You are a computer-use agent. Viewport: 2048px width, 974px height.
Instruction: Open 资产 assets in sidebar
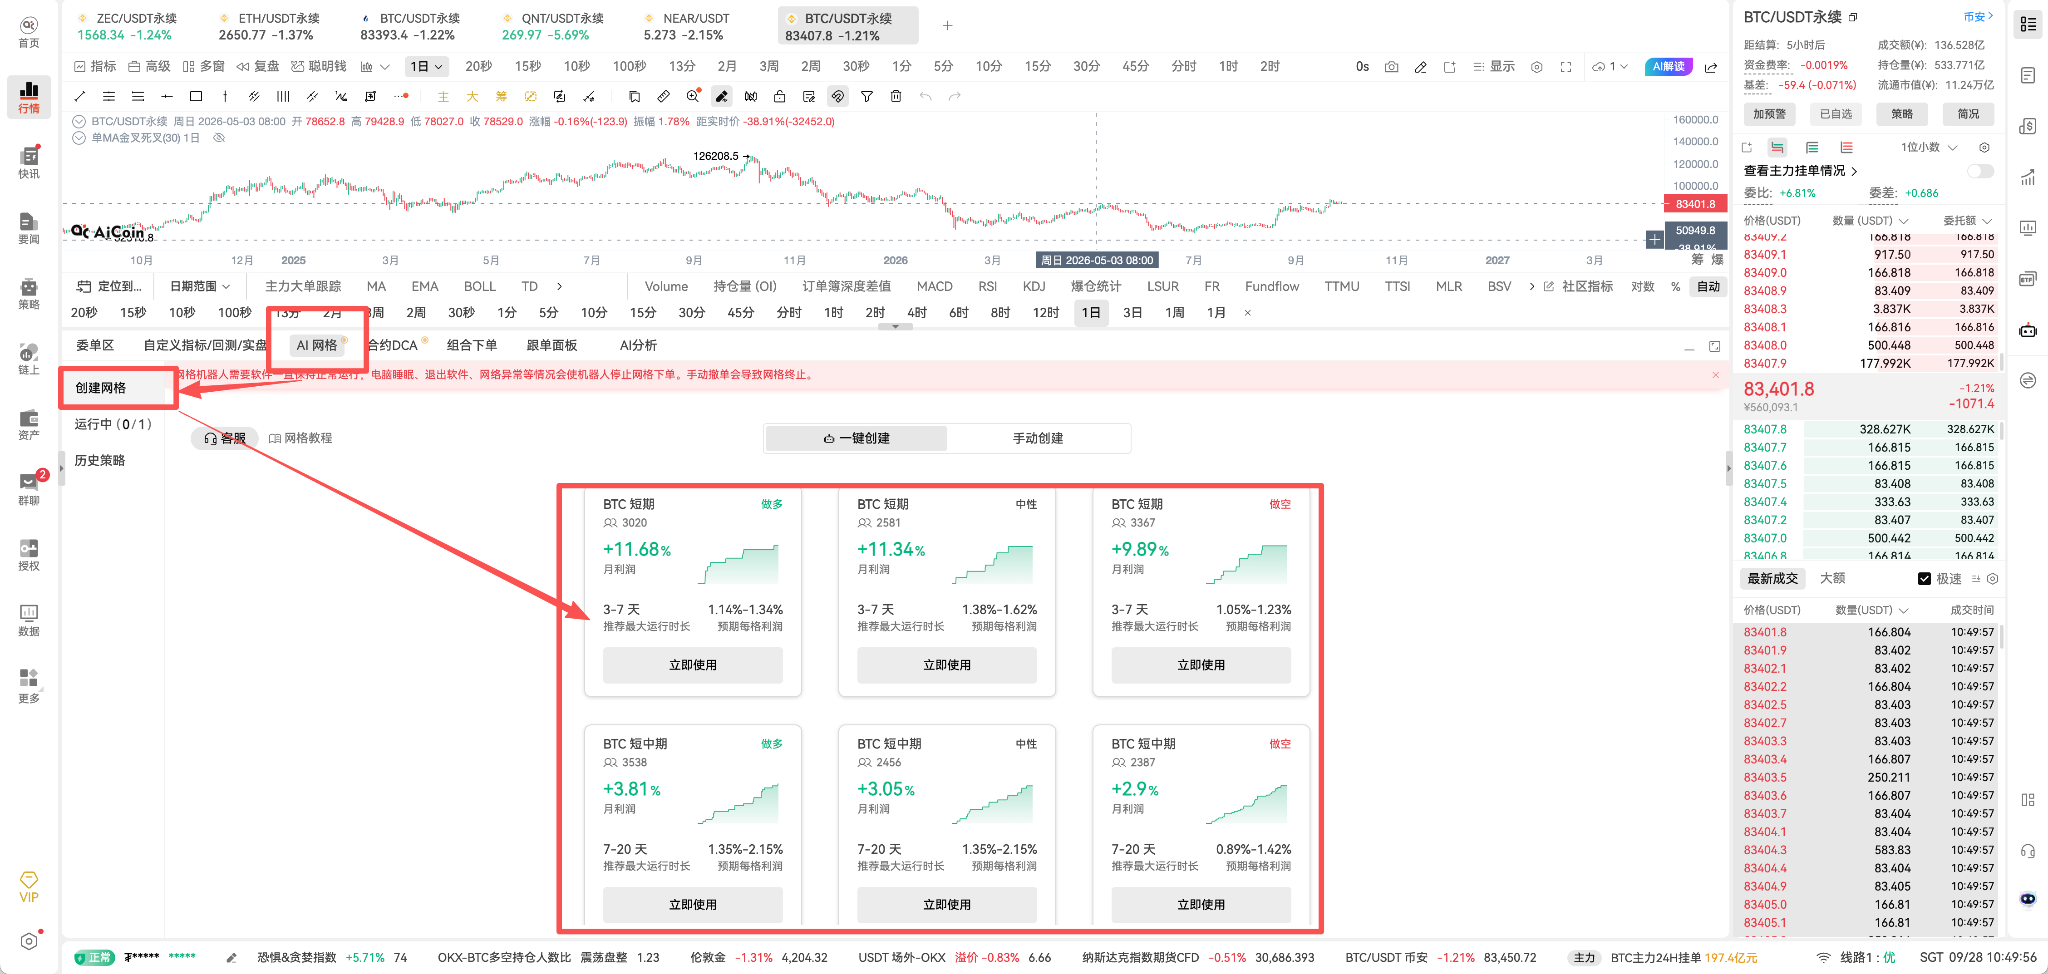[x=29, y=424]
